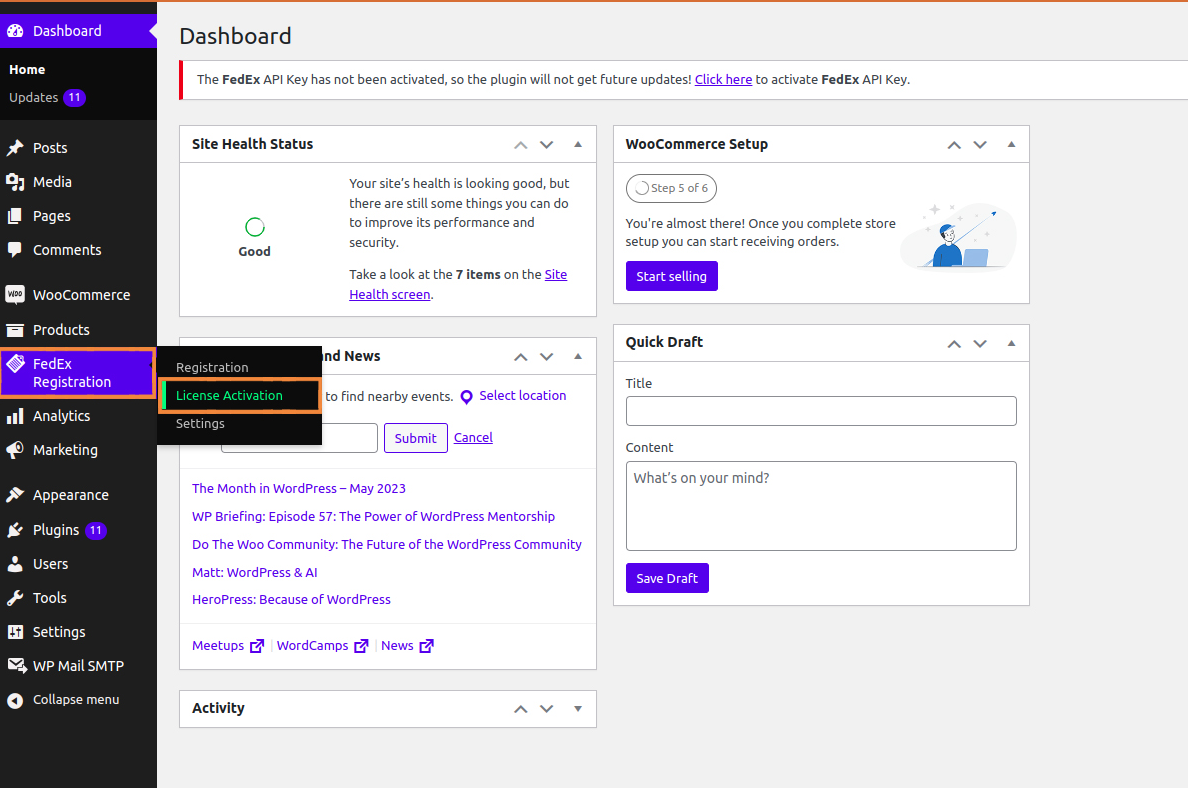Viewport: 1188px width, 788px height.
Task: Click the Media icon in sidebar
Action: pyautogui.click(x=15, y=182)
